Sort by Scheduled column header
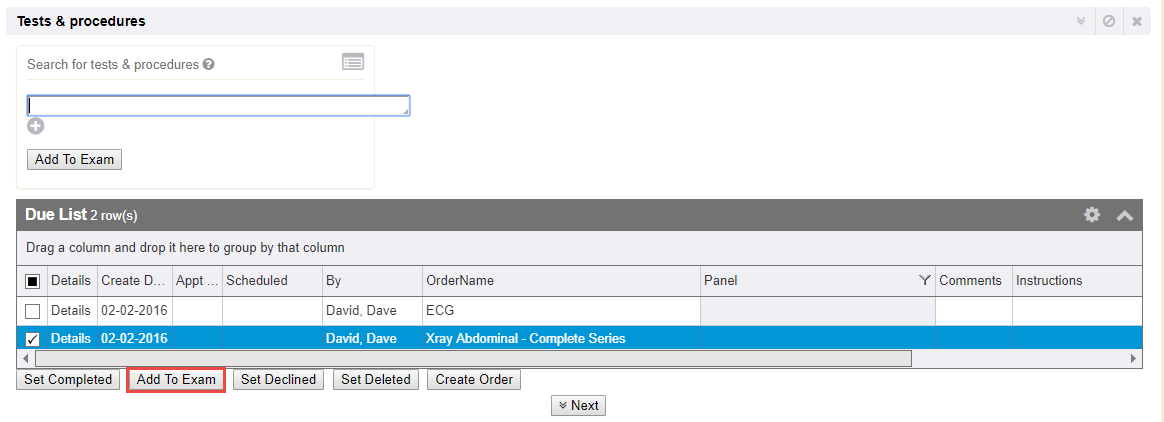Viewport: 1164px width, 422px height. pyautogui.click(x=257, y=281)
